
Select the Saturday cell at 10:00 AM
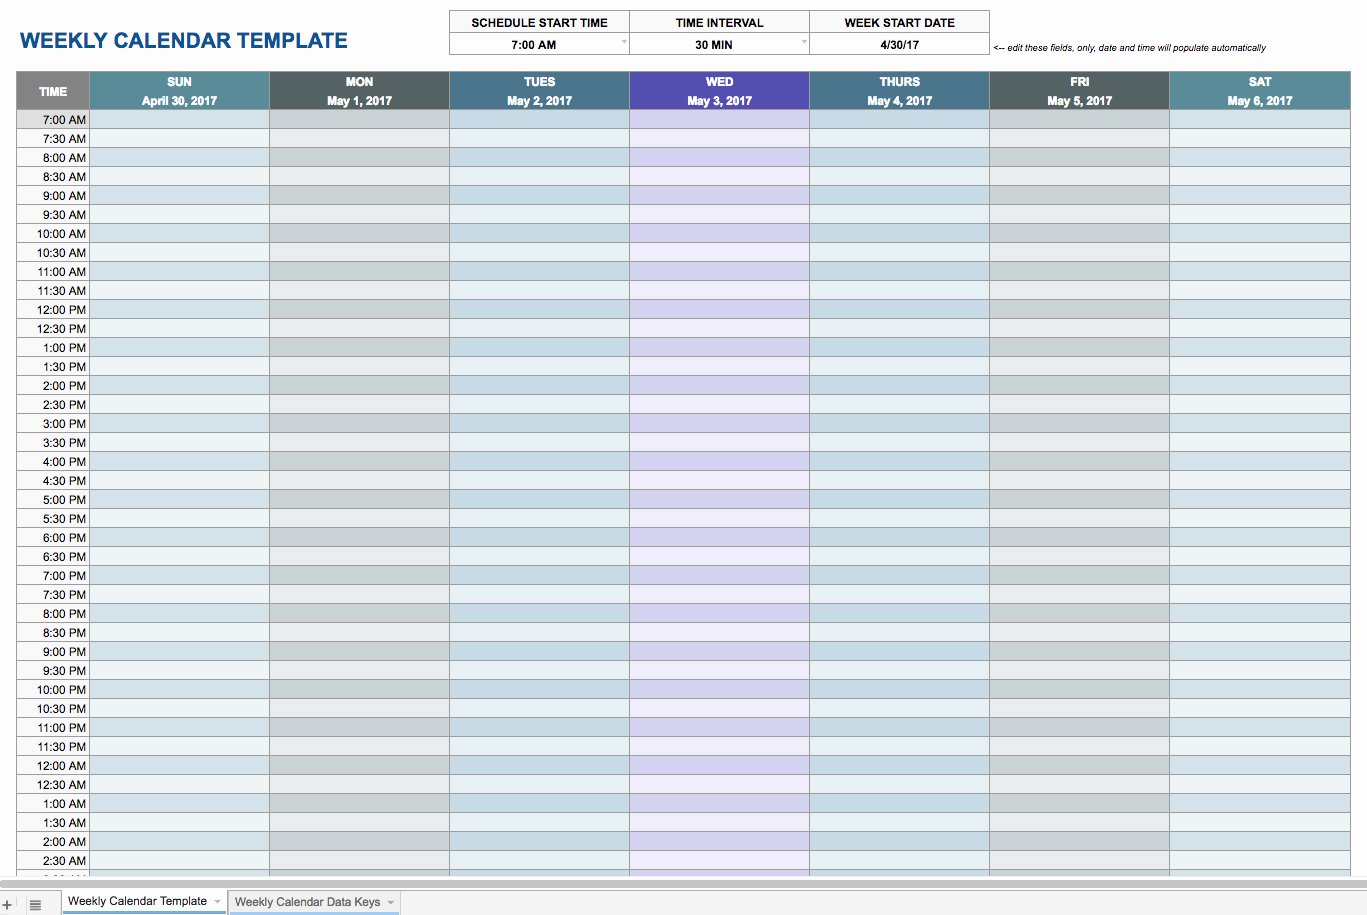(1260, 234)
